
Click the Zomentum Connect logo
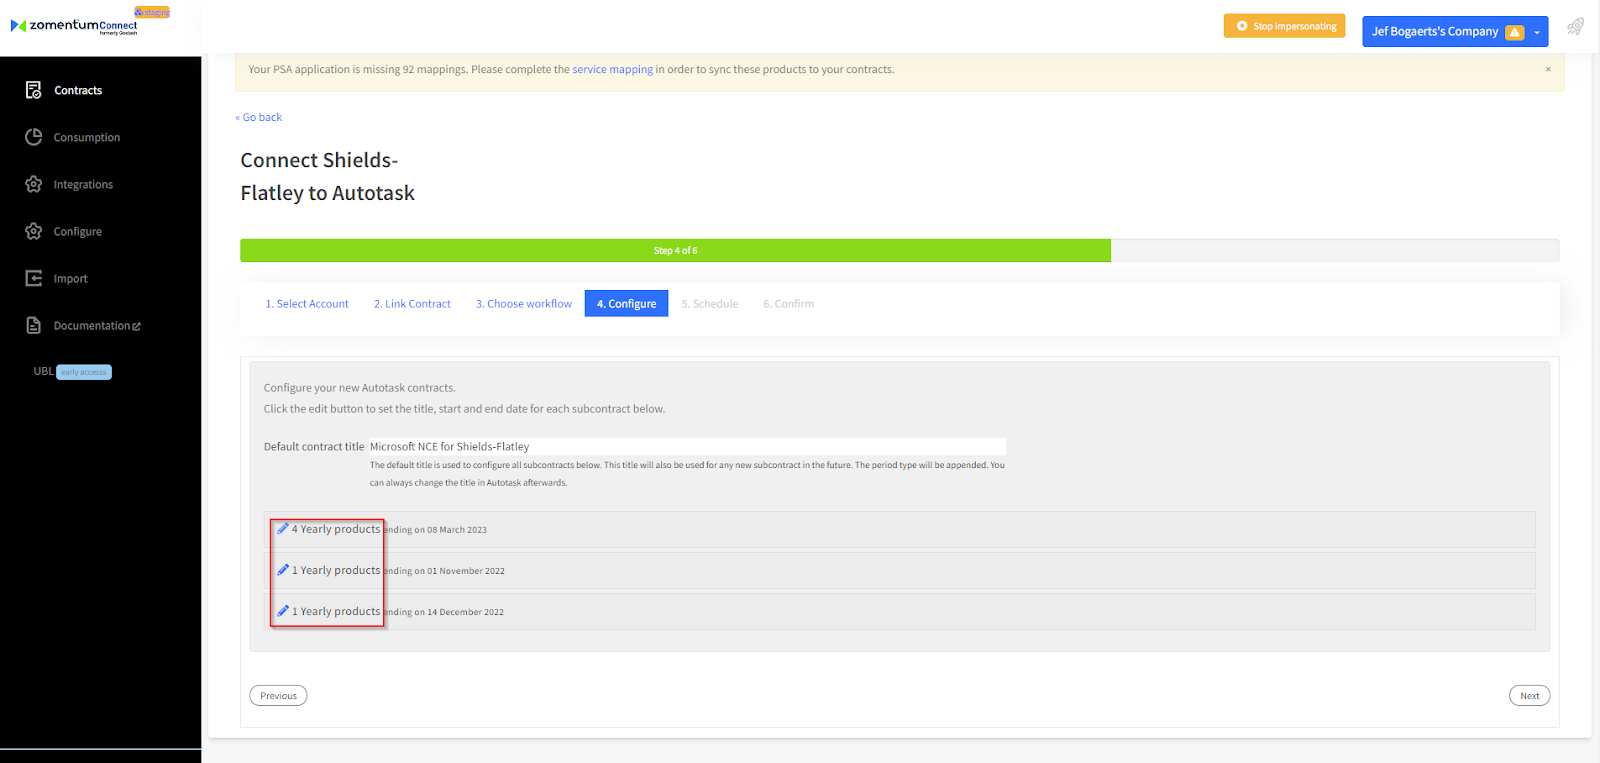point(74,25)
